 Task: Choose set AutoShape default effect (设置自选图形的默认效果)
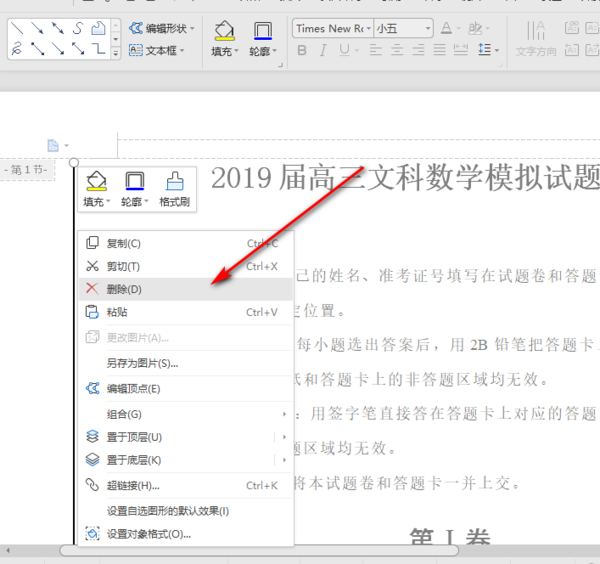click(186, 511)
